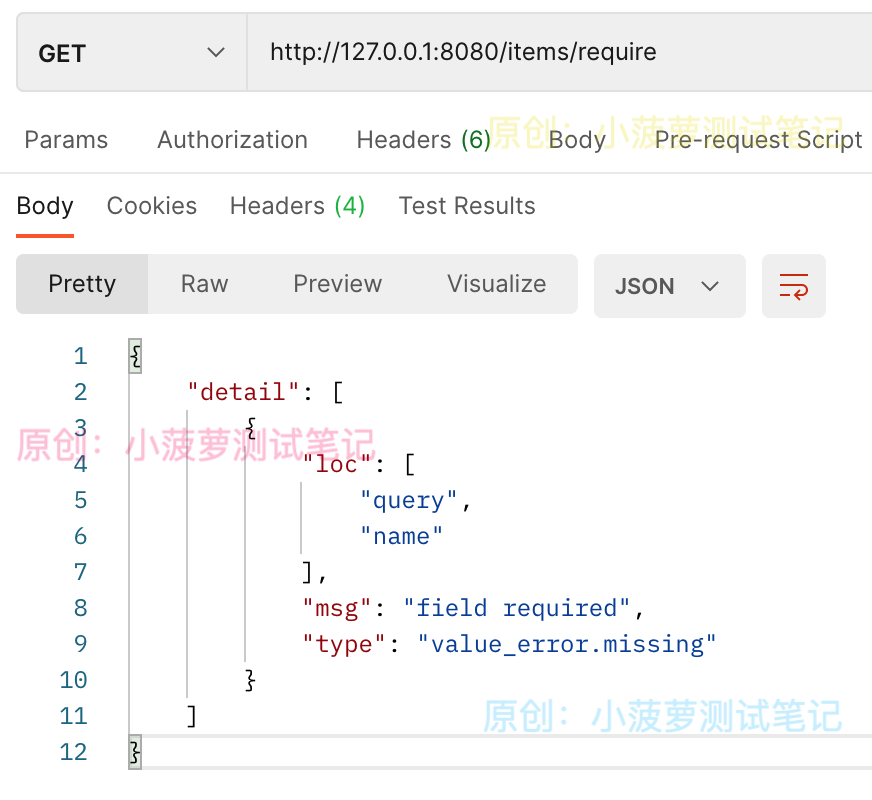Viewport: 872px width, 800px height.
Task: View the response Headers (4) tab
Action: pyautogui.click(x=298, y=206)
